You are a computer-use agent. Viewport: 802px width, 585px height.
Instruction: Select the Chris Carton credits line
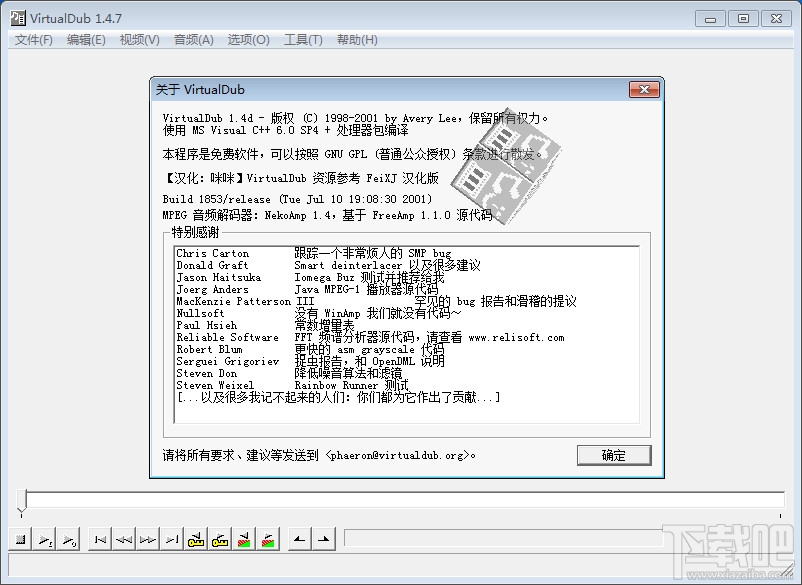click(x=314, y=253)
